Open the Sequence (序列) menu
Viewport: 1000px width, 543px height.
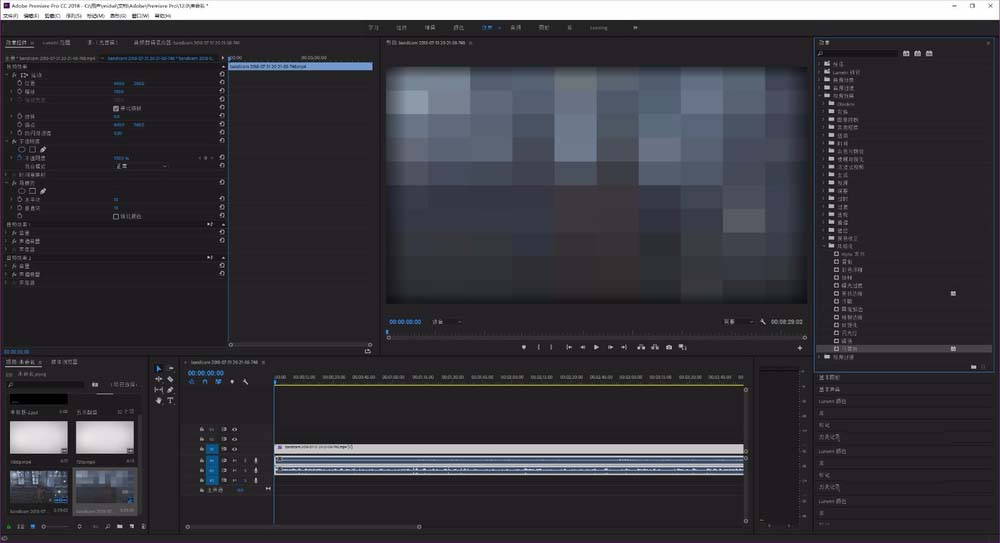point(73,15)
